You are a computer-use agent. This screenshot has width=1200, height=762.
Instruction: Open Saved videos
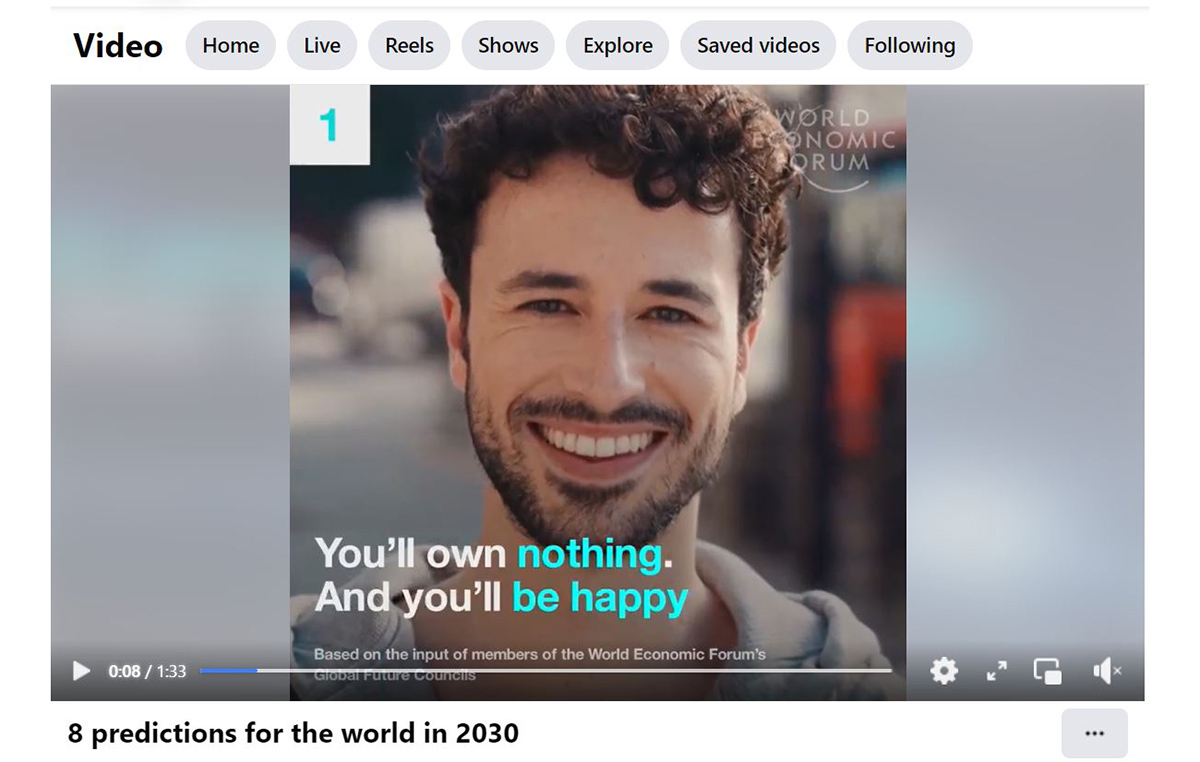coord(758,45)
